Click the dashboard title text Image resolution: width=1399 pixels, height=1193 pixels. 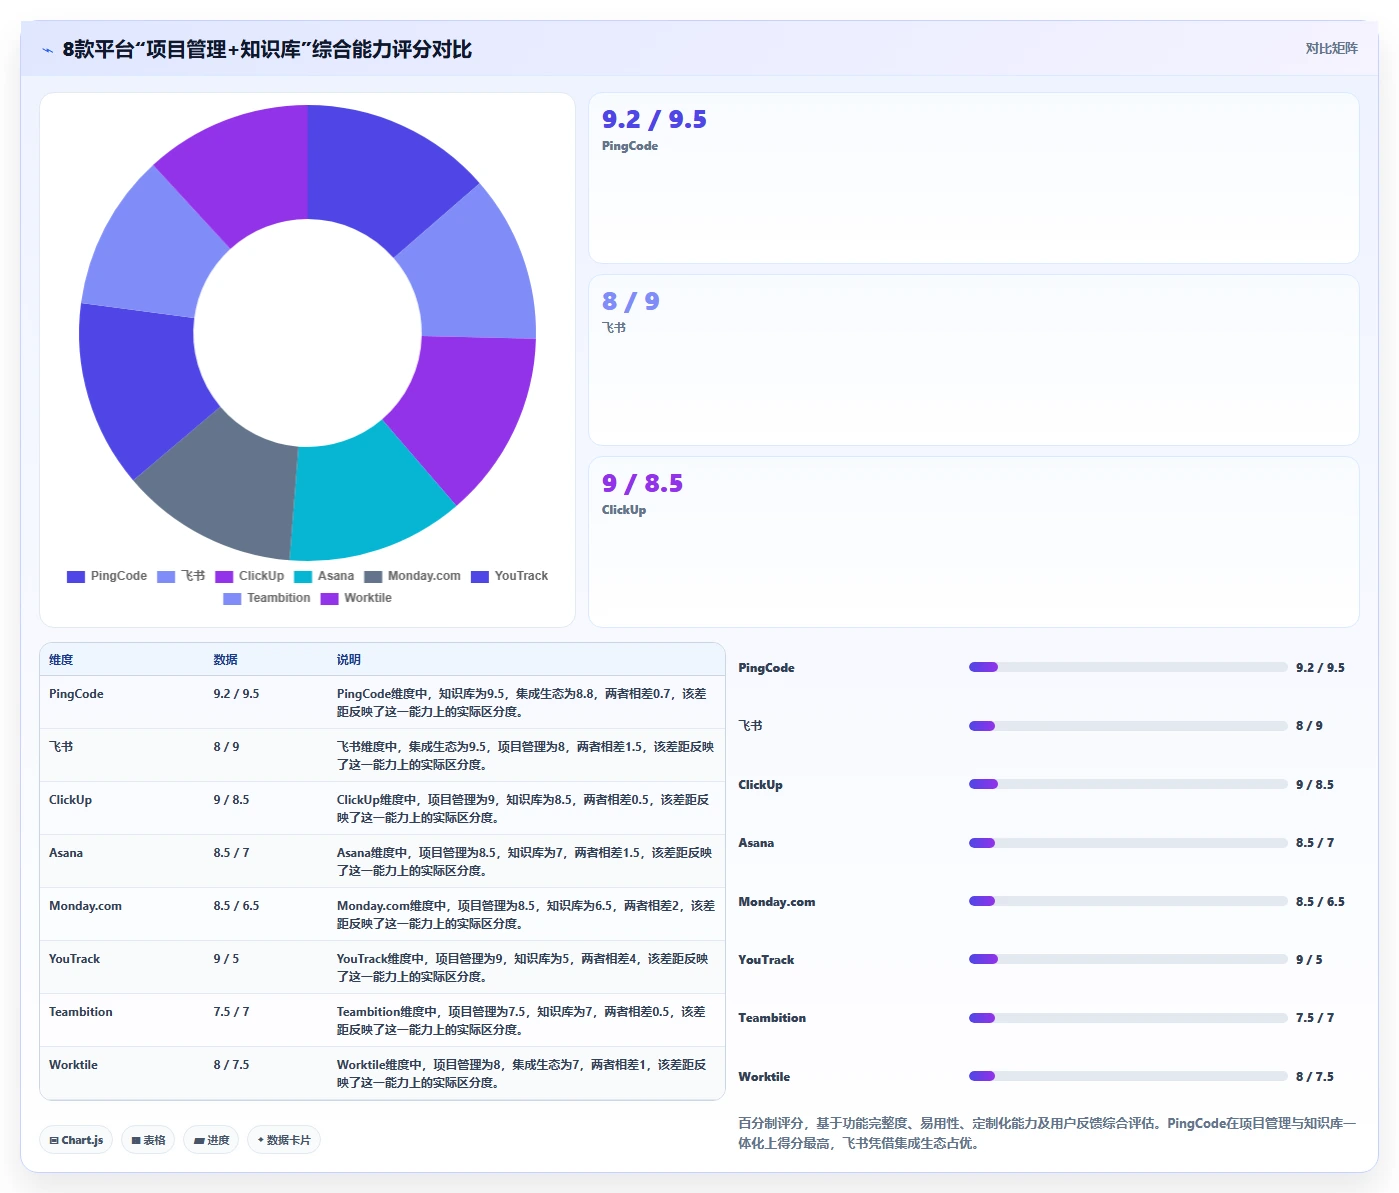(x=267, y=50)
